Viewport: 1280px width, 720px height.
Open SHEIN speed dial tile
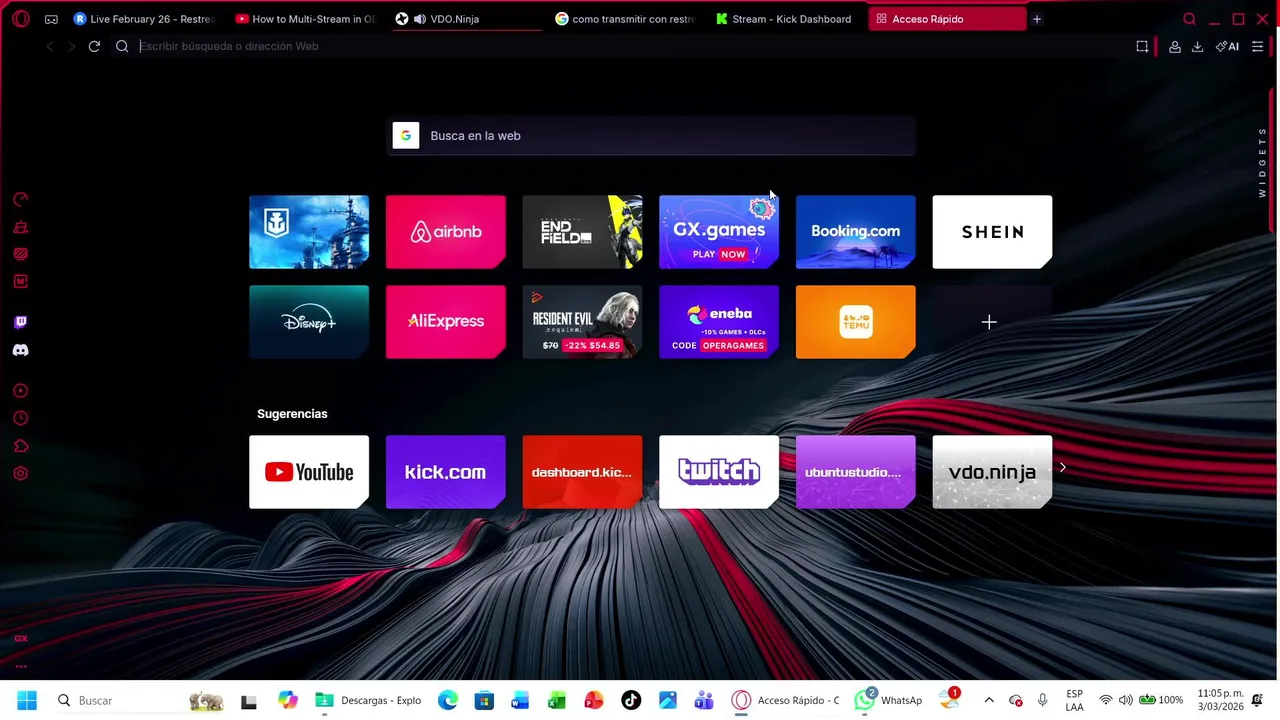tap(992, 232)
